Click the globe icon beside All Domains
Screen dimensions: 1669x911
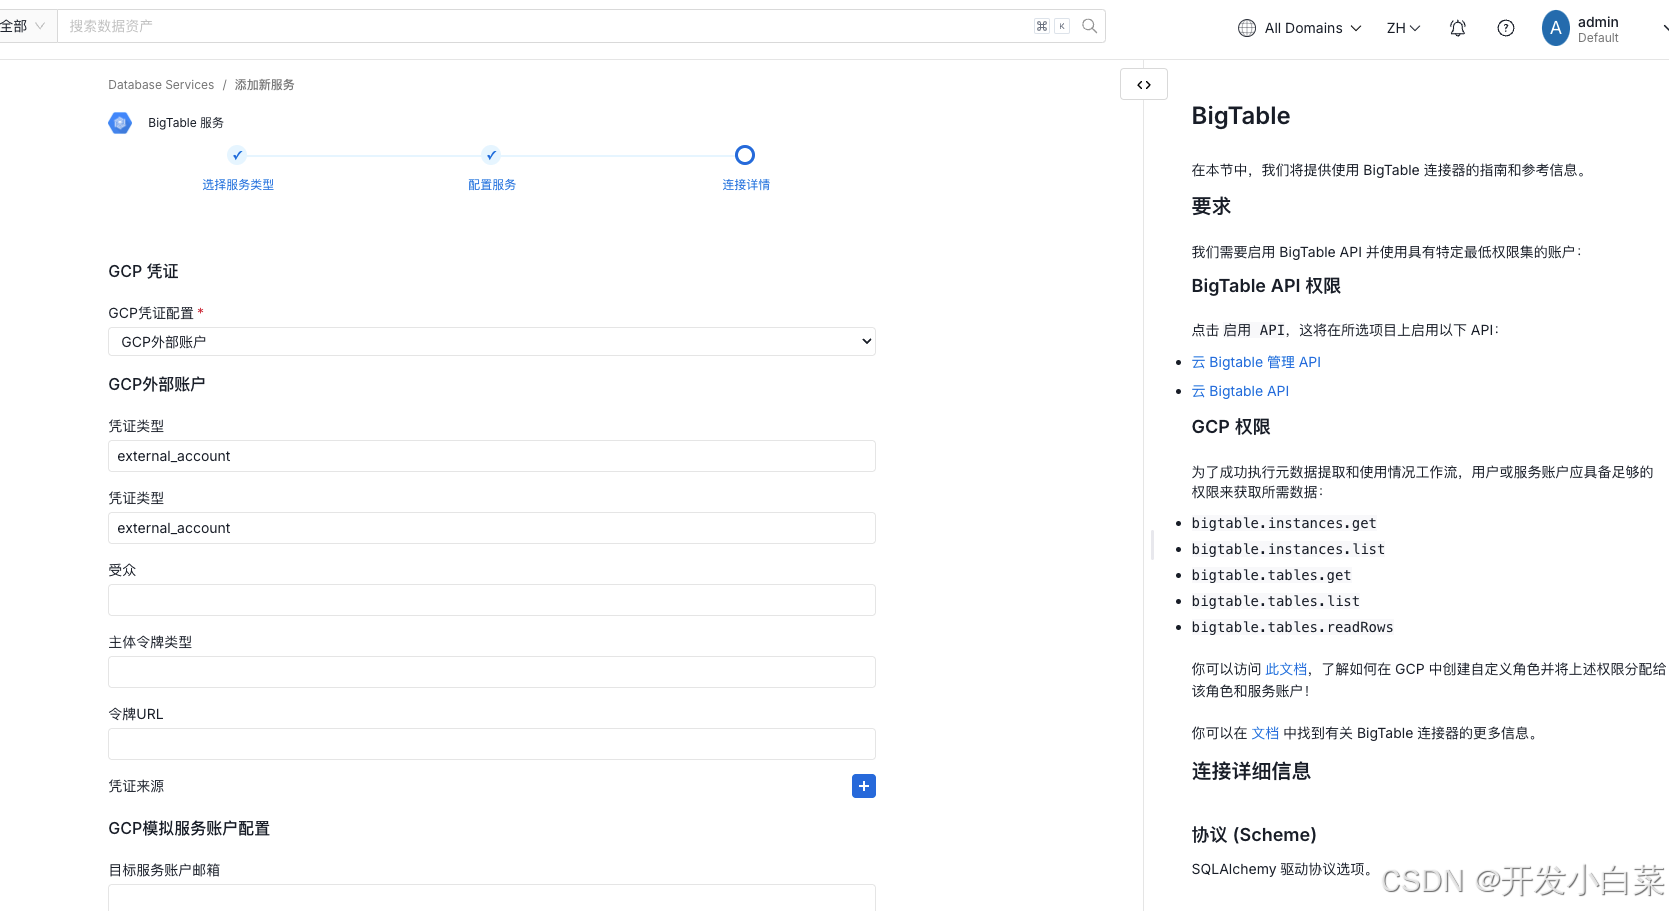pyautogui.click(x=1247, y=28)
